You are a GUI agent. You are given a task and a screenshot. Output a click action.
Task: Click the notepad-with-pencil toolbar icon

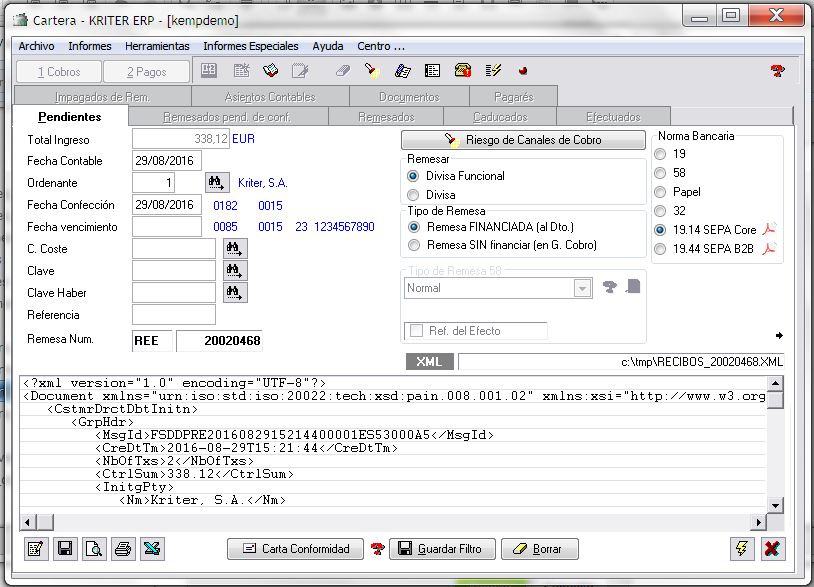pyautogui.click(x=300, y=71)
